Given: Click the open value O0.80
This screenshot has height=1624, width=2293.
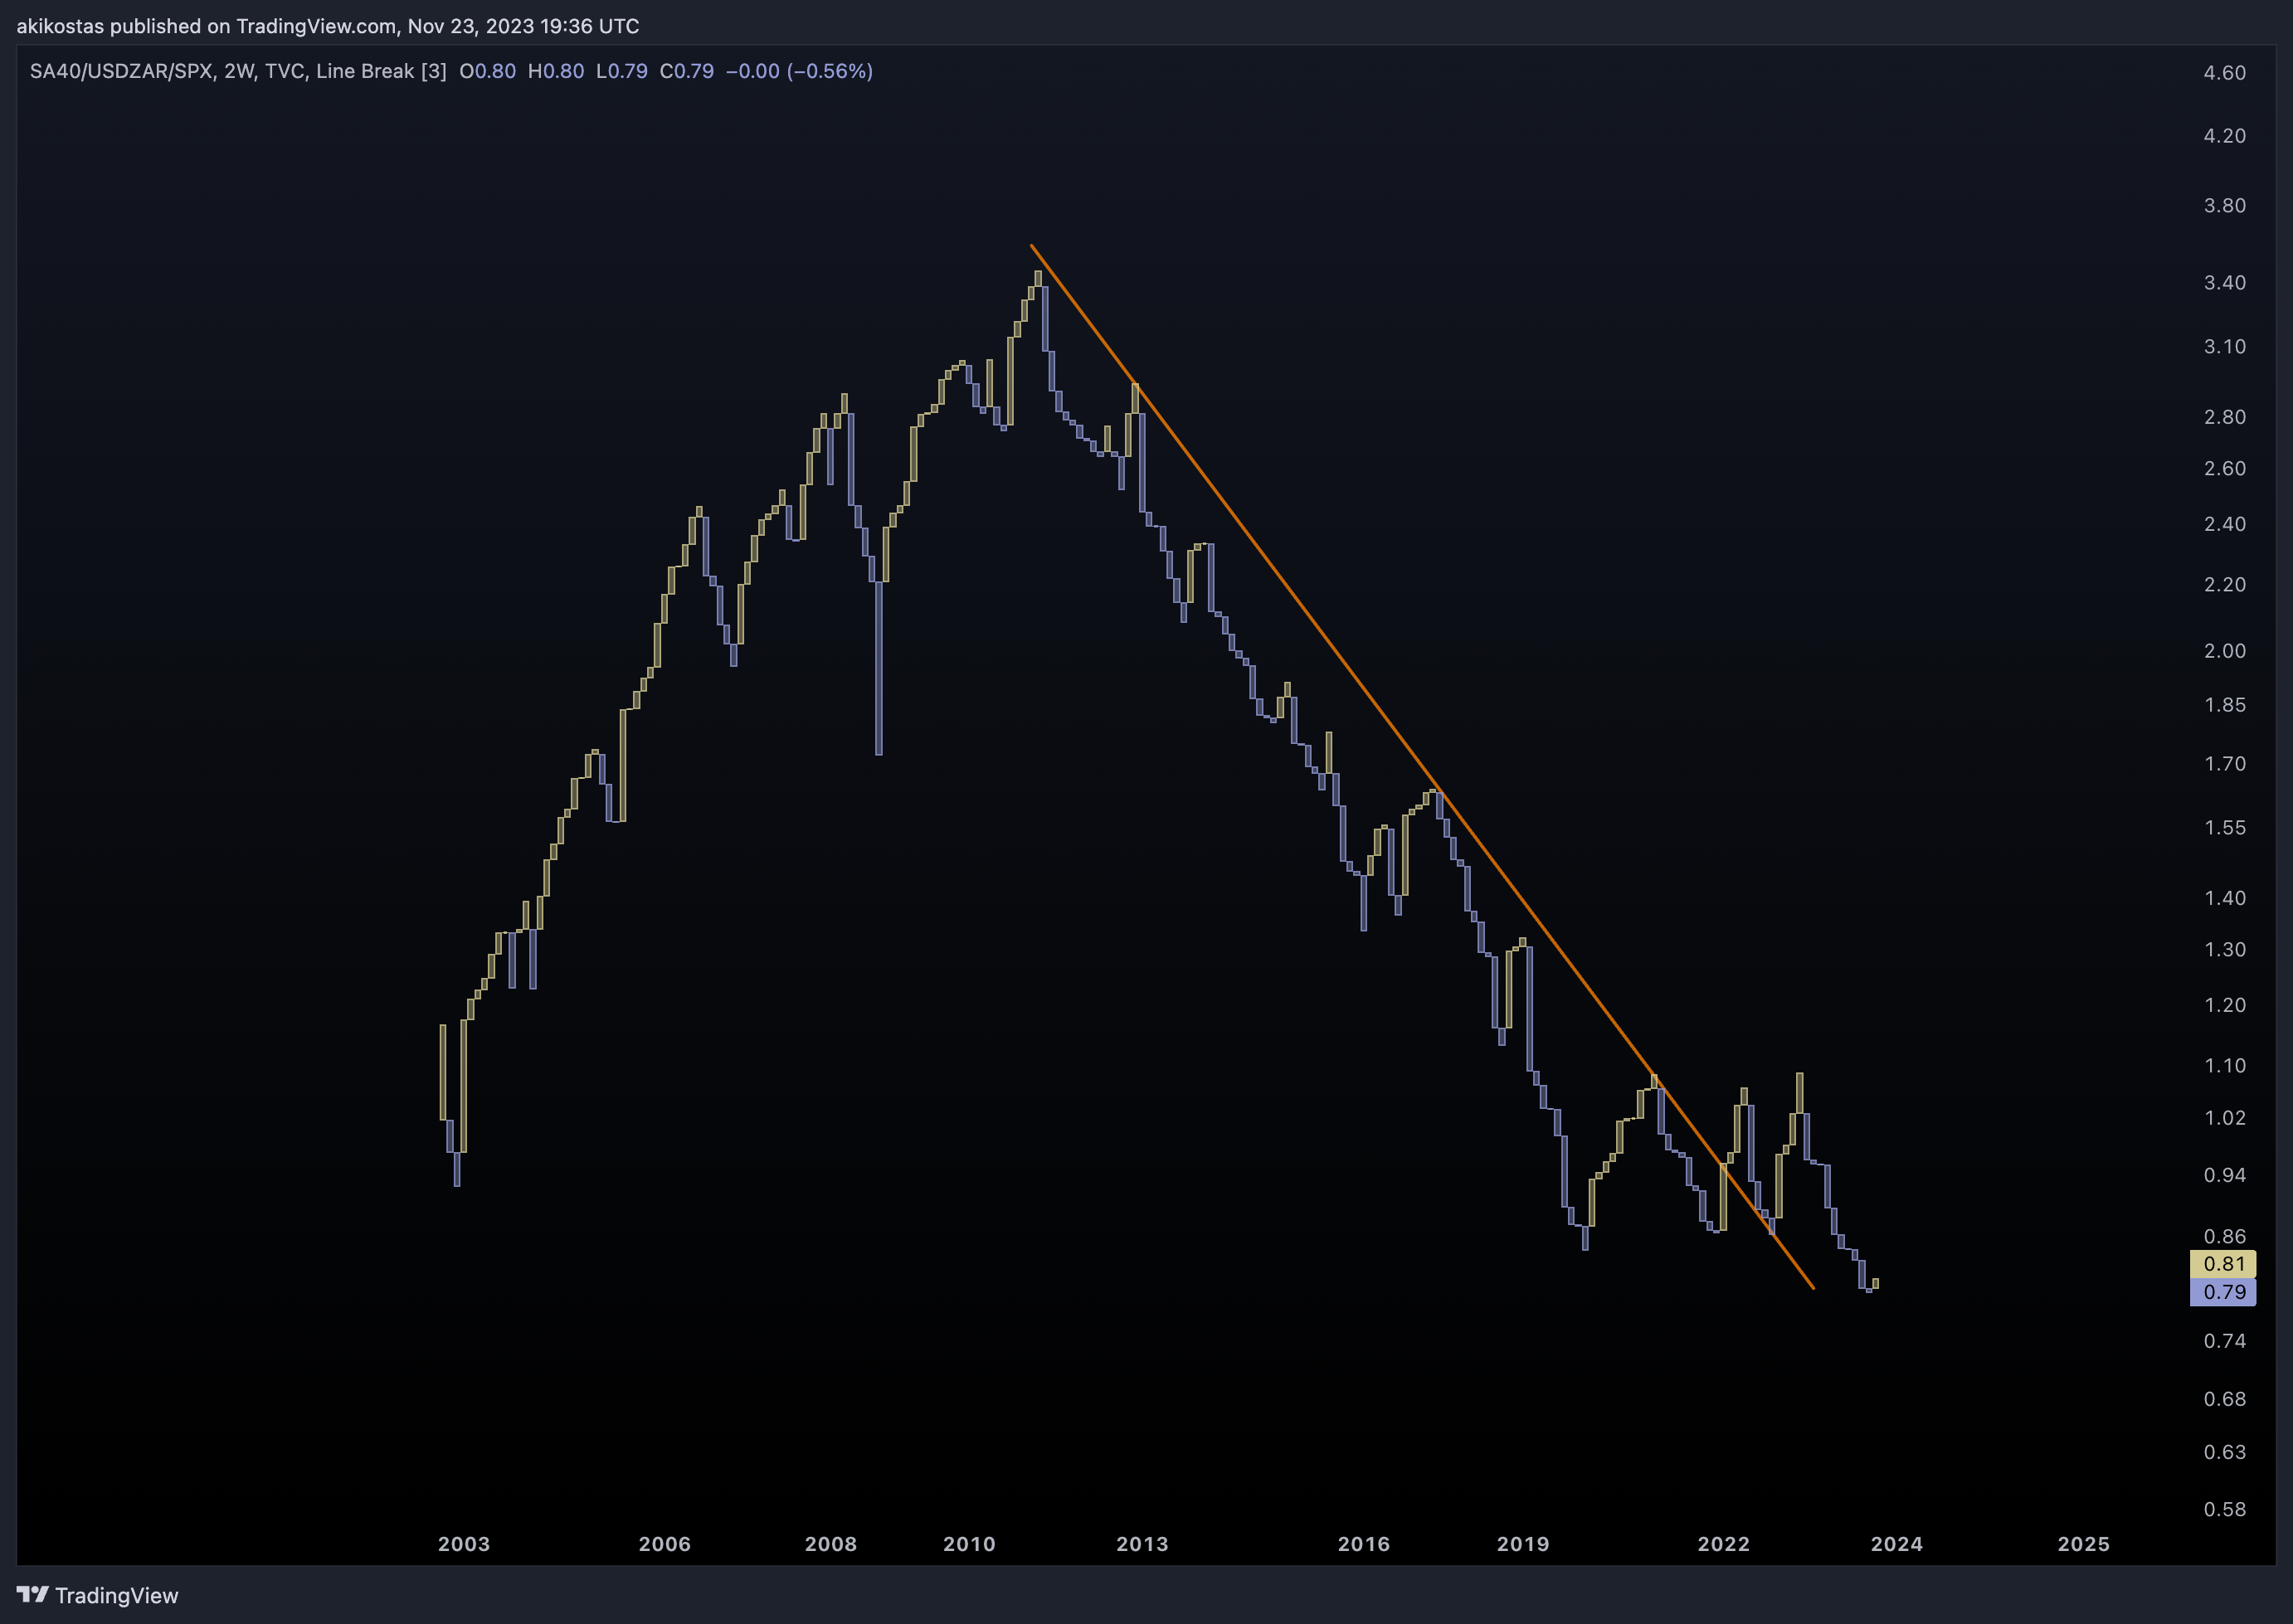Looking at the screenshot, I should (488, 71).
